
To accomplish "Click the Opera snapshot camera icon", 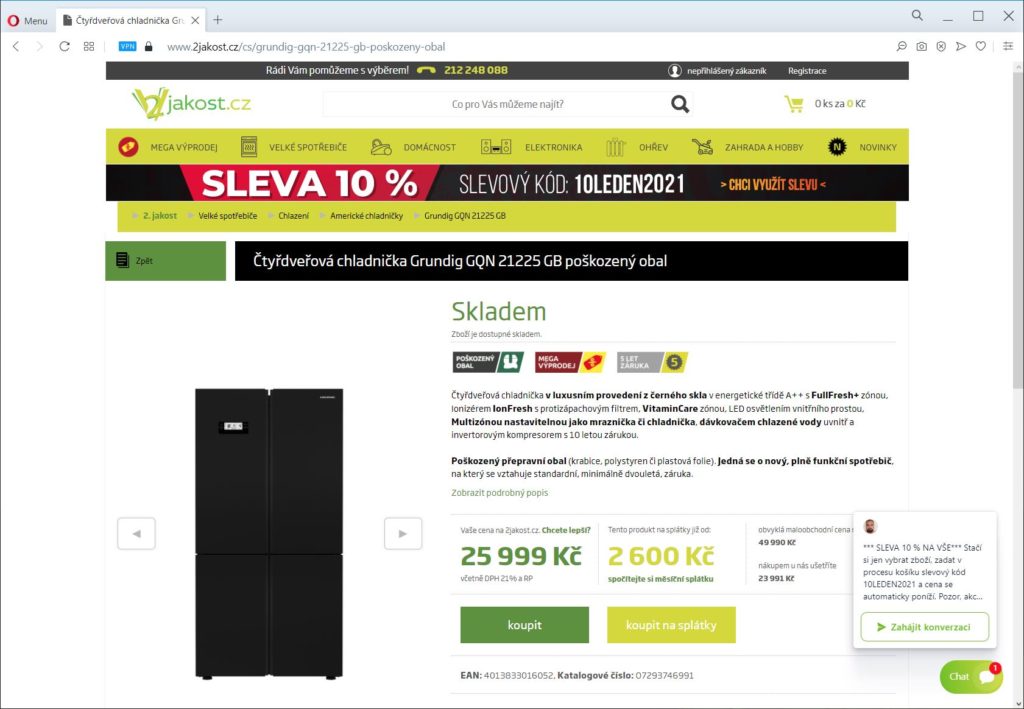I will click(921, 46).
